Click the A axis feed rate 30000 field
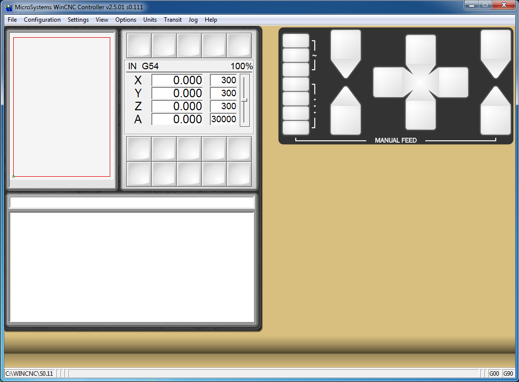Image resolution: width=519 pixels, height=382 pixels. click(223, 119)
